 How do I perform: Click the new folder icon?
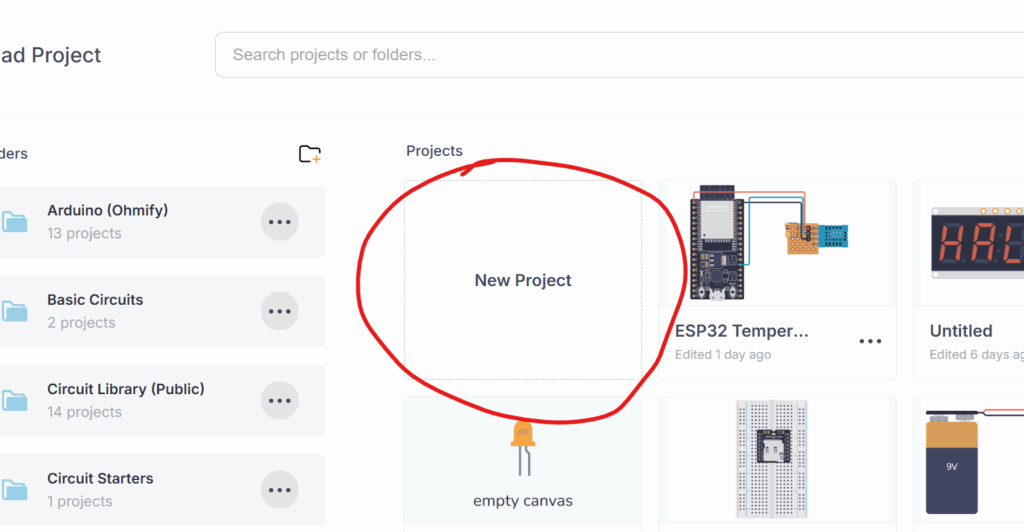coord(310,154)
